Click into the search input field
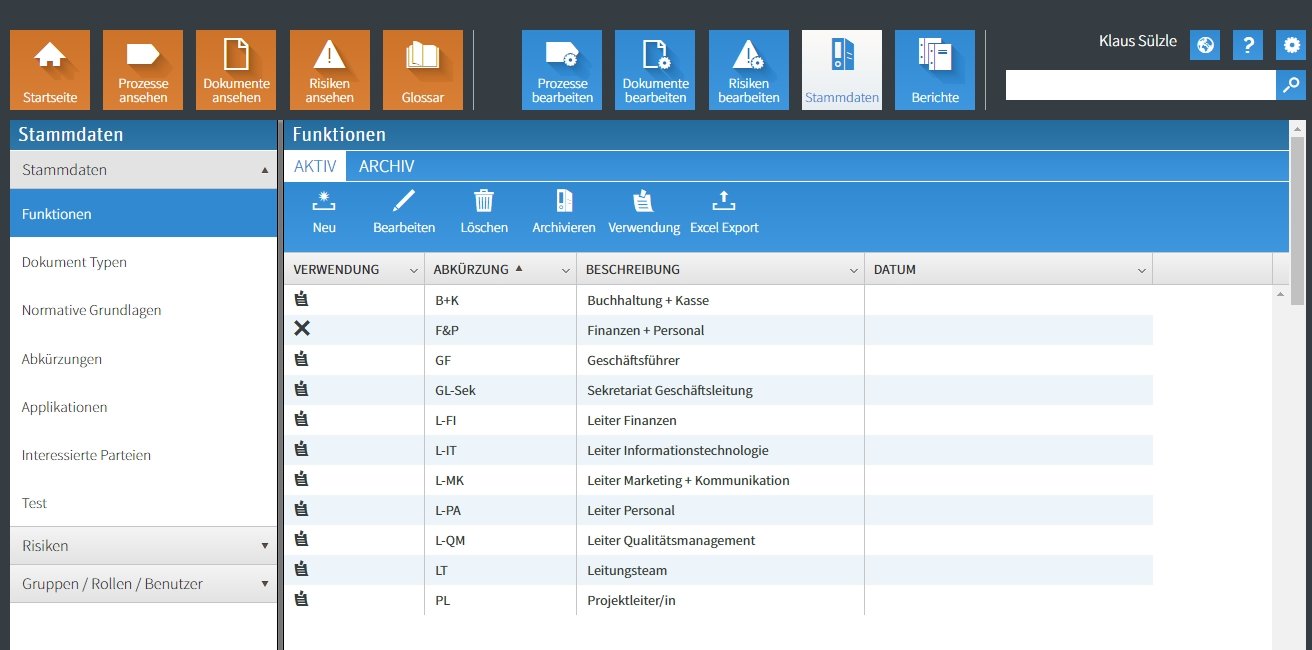Viewport: 1312px width, 650px height. click(1140, 85)
